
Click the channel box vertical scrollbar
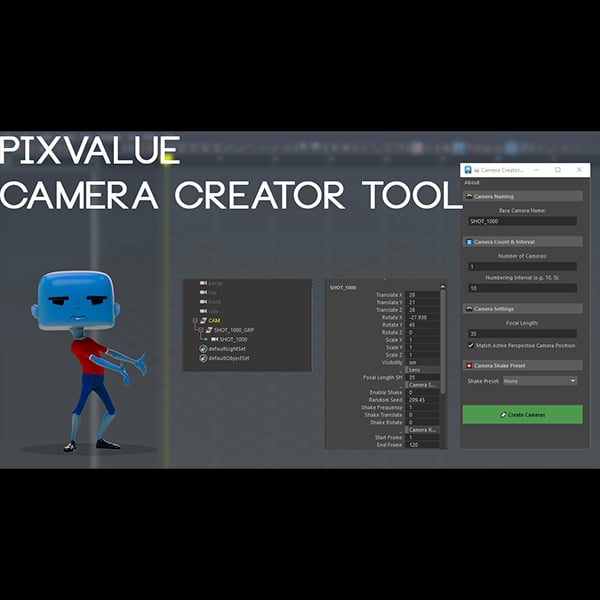coord(443,341)
